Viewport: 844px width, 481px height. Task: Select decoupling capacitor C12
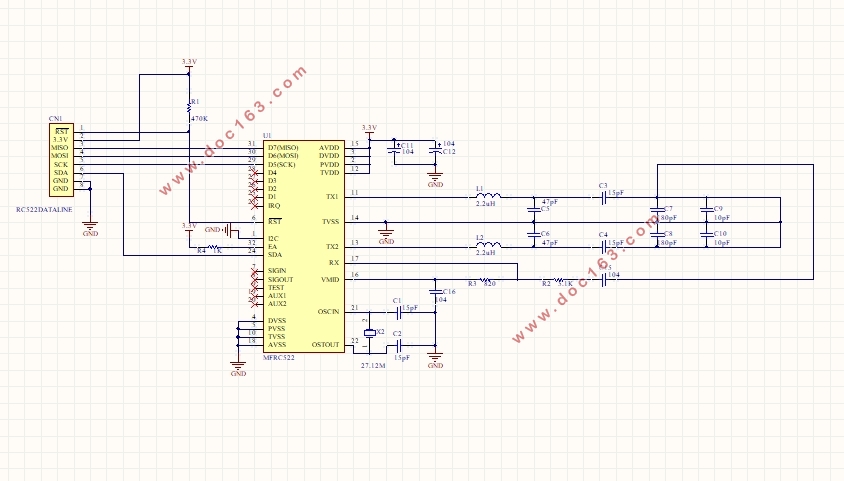pos(435,151)
